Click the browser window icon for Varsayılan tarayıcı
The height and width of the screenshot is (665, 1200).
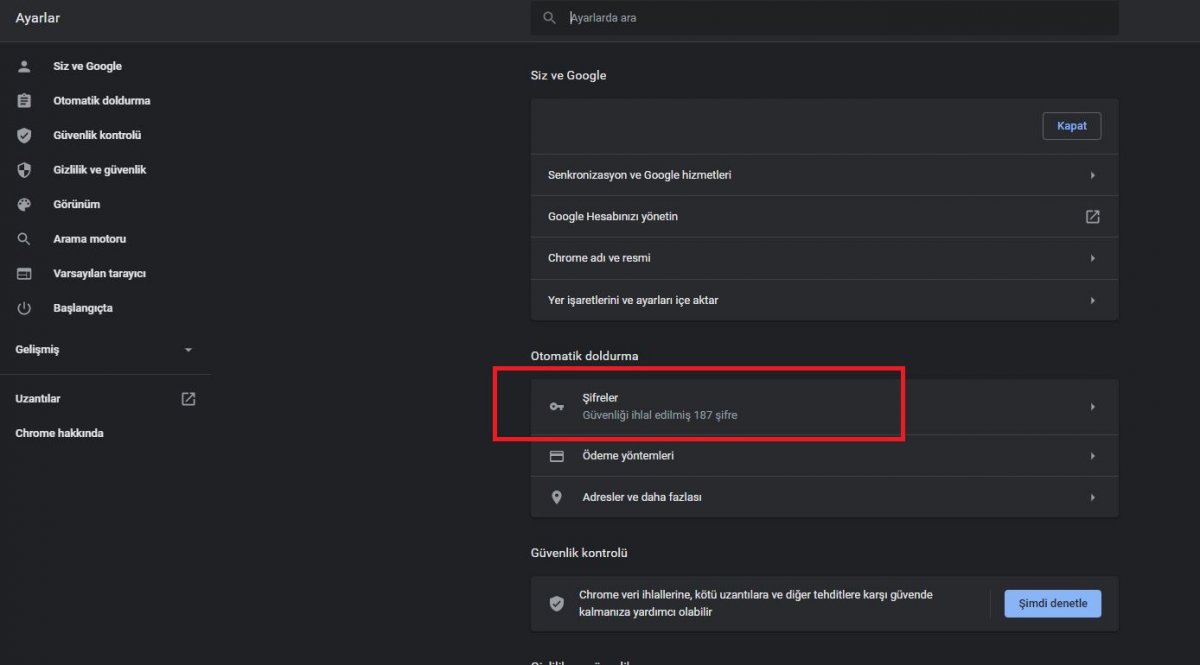[24, 273]
